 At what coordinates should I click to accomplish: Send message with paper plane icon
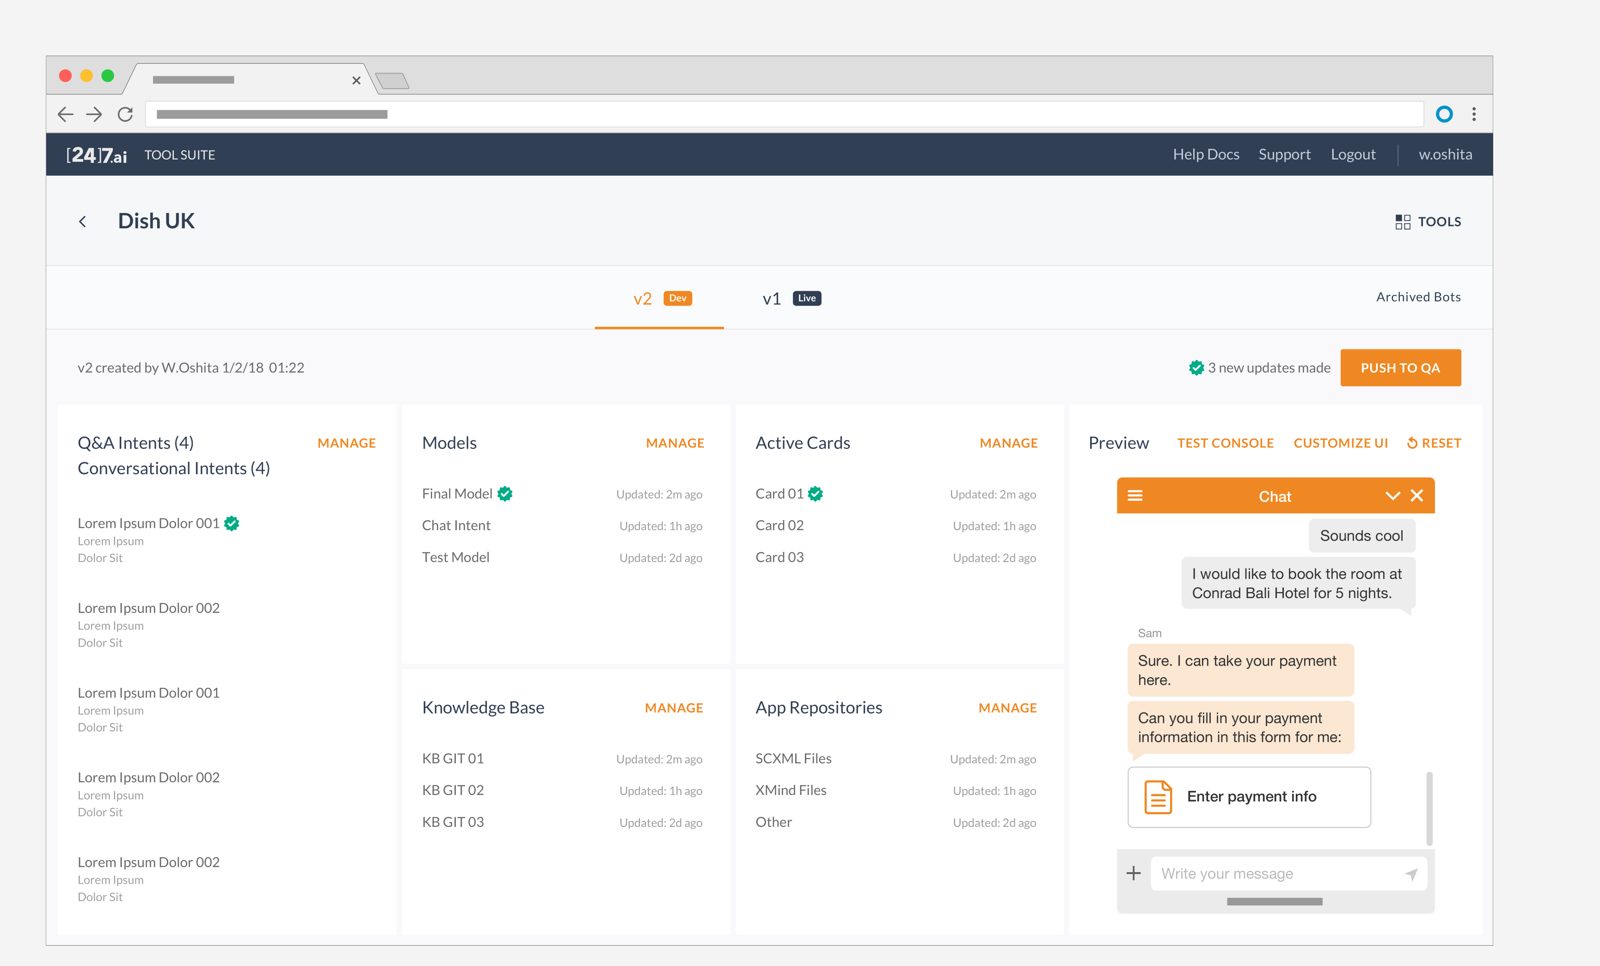[1411, 874]
